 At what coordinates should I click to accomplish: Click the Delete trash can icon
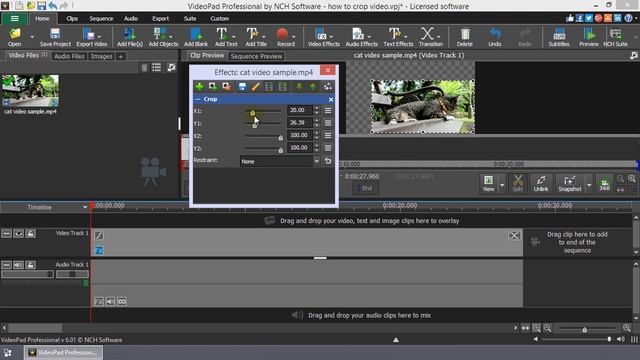click(464, 34)
